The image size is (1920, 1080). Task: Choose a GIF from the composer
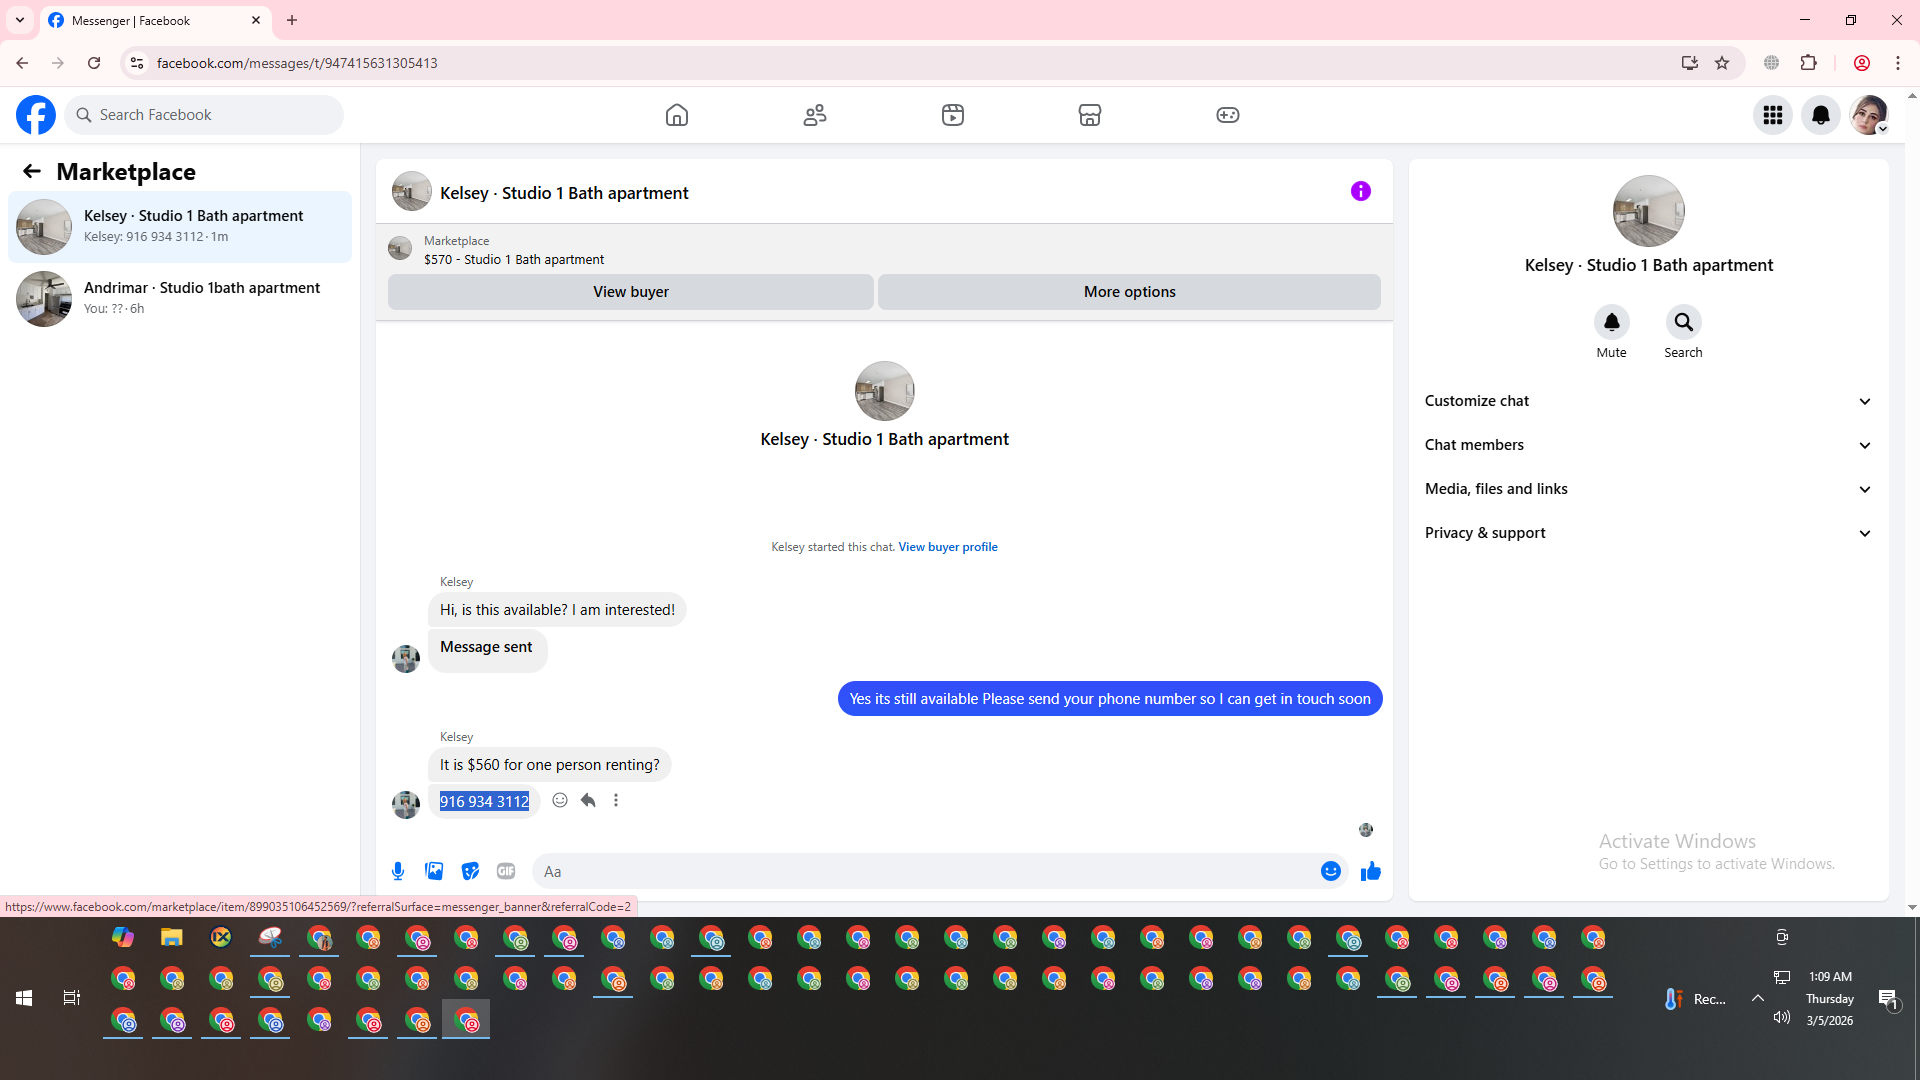coord(506,871)
